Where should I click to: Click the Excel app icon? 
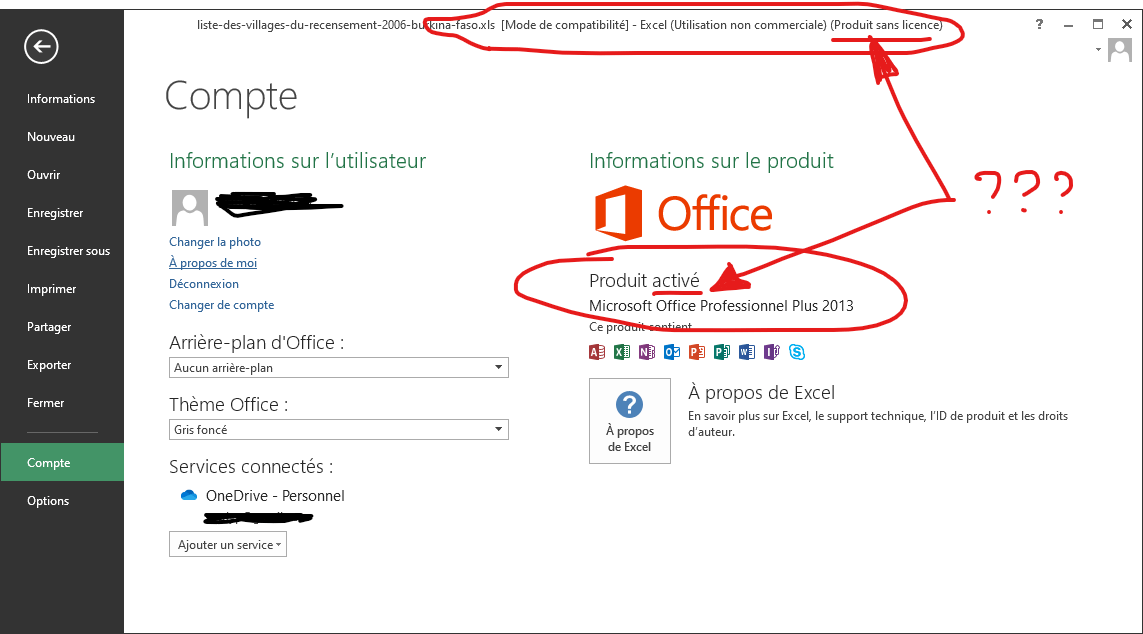622,353
